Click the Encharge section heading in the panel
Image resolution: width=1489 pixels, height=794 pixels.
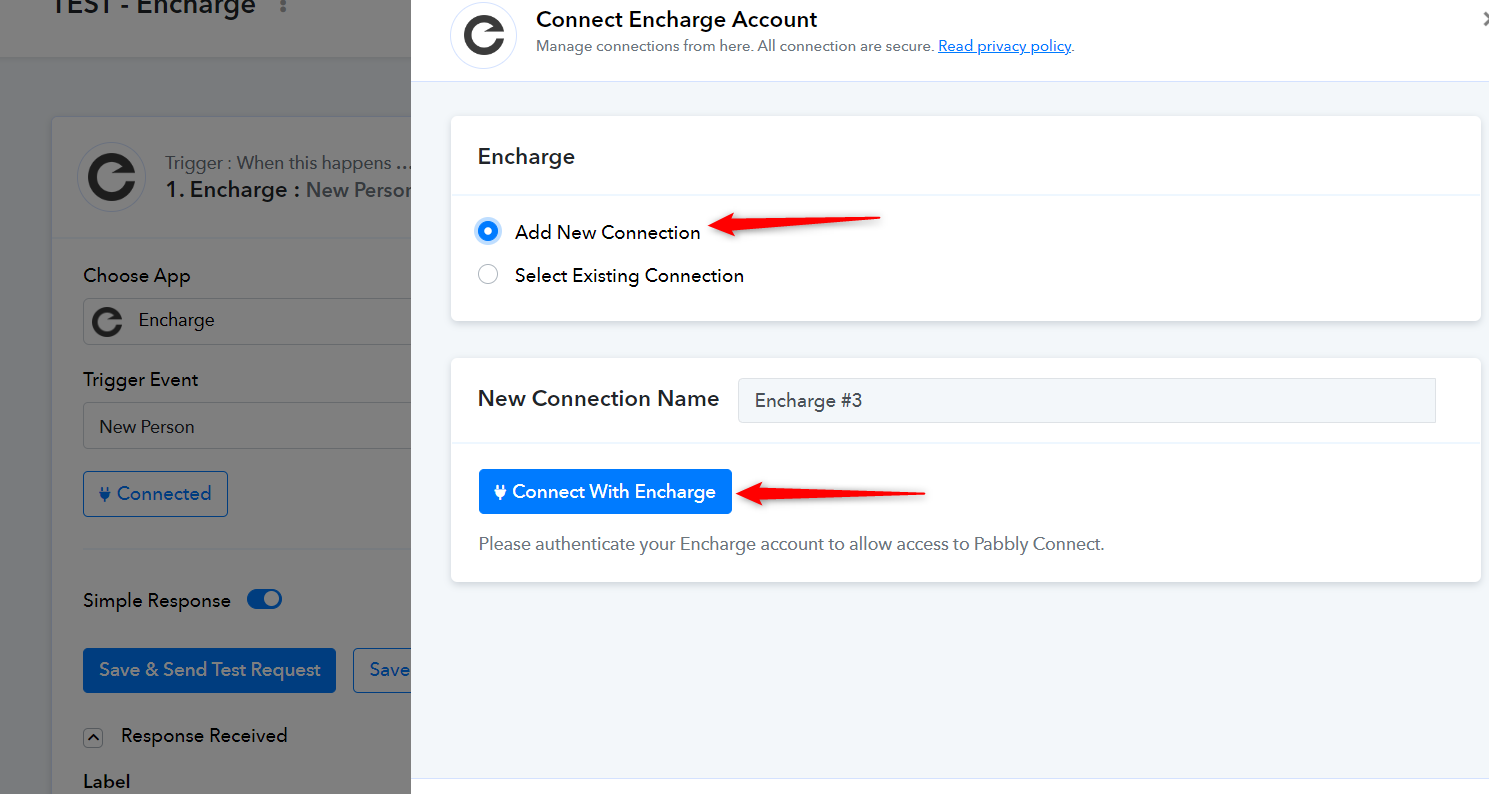(x=526, y=157)
